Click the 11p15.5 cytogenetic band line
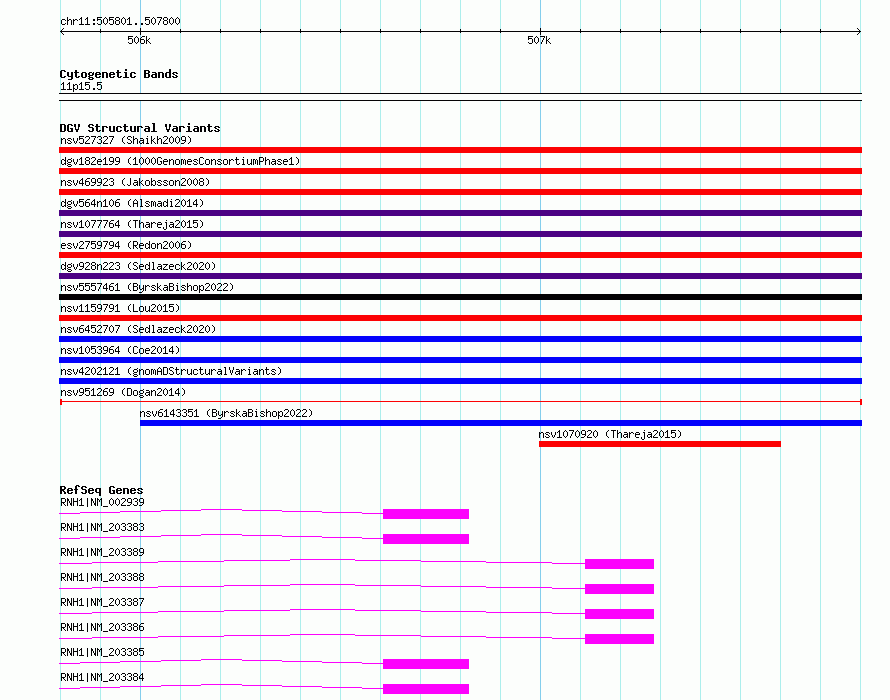The image size is (890, 700). (460, 97)
